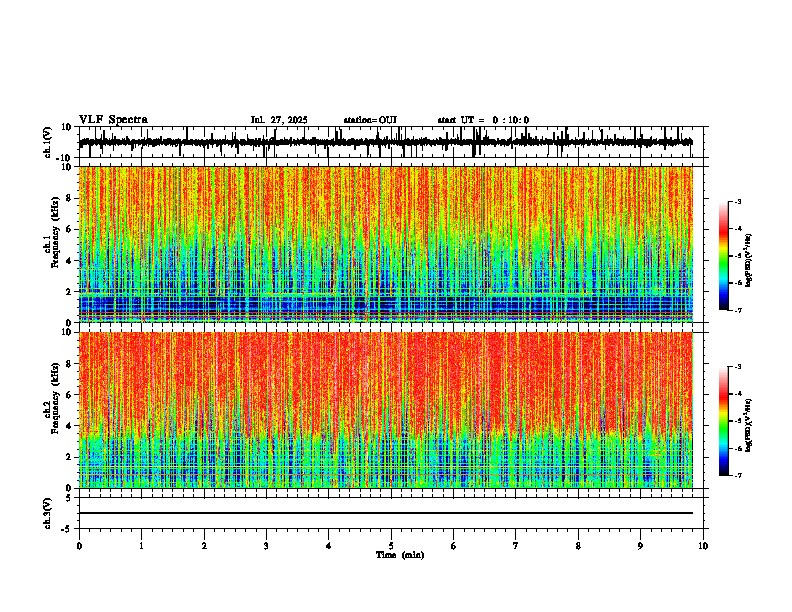Click the 'station=OUJ' header label
This screenshot has width=792, height=612.
point(370,120)
